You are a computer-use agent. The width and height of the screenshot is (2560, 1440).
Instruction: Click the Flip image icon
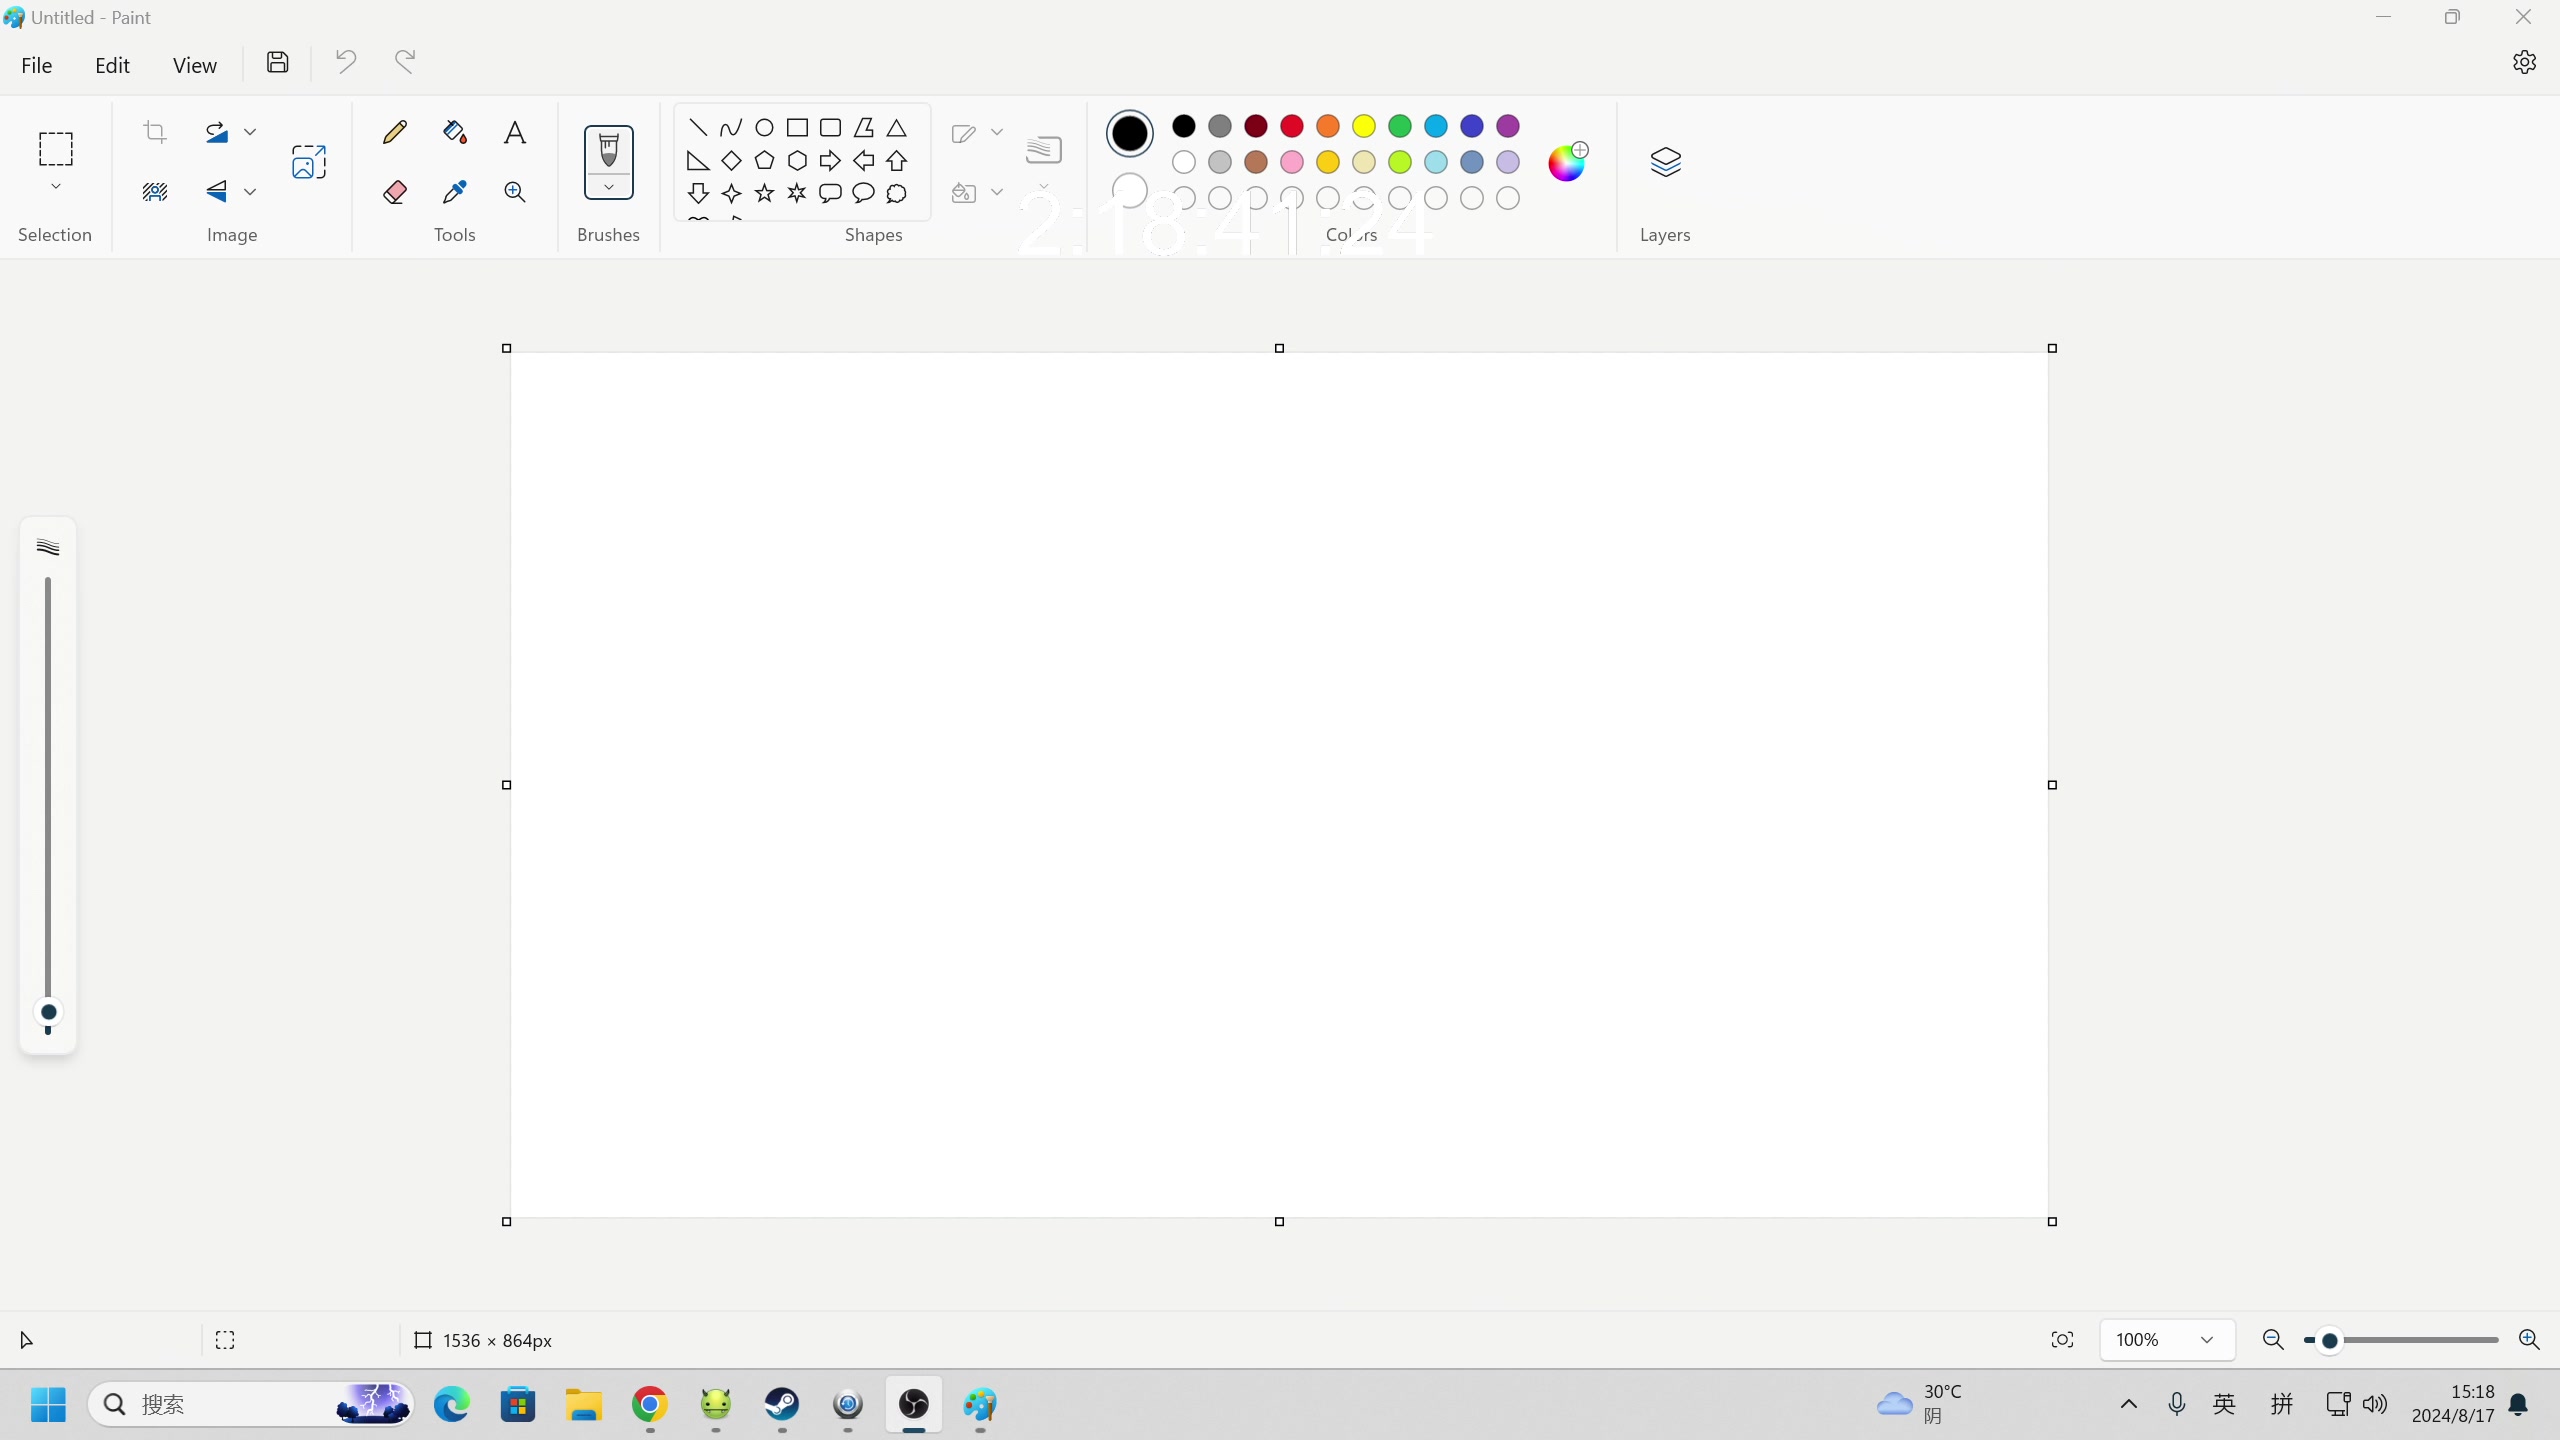tap(217, 191)
